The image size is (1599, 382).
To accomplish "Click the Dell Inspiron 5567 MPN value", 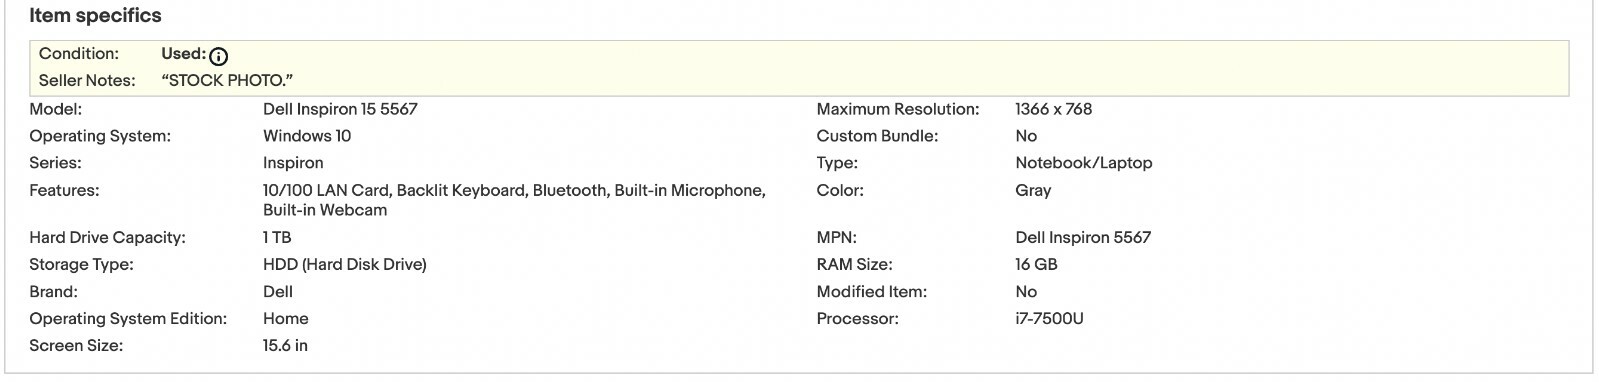I will [x=1083, y=238].
